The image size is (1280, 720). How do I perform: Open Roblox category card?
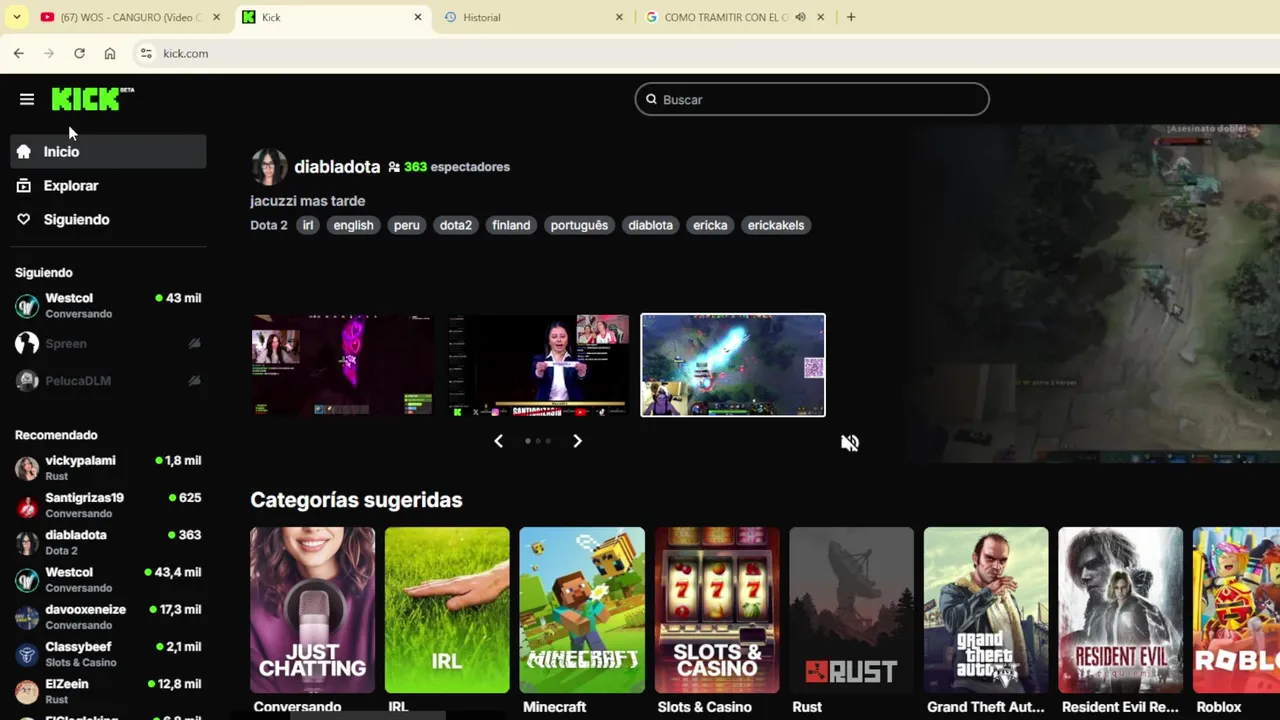1237,610
